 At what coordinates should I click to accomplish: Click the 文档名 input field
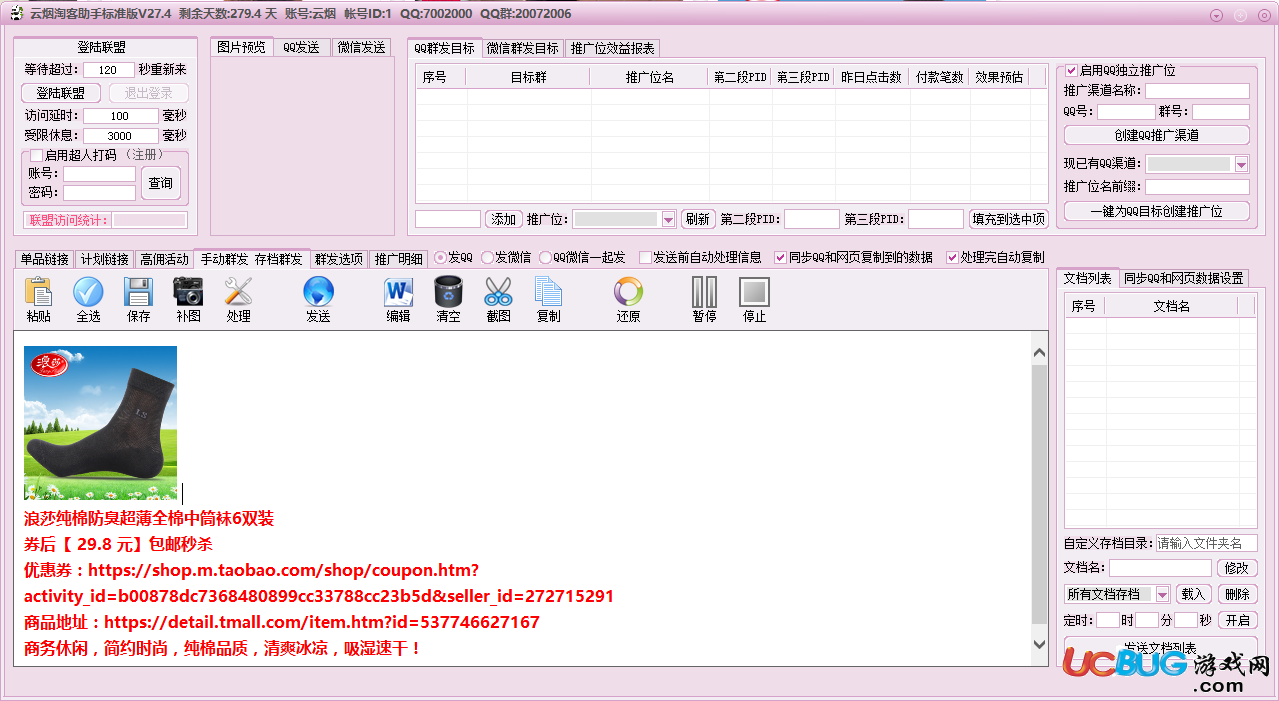pos(1160,568)
